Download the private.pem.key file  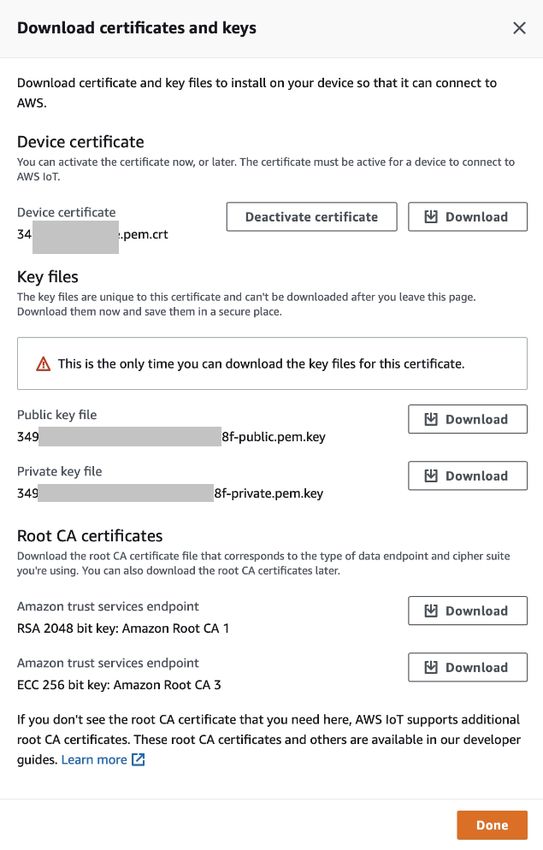pyautogui.click(x=468, y=476)
